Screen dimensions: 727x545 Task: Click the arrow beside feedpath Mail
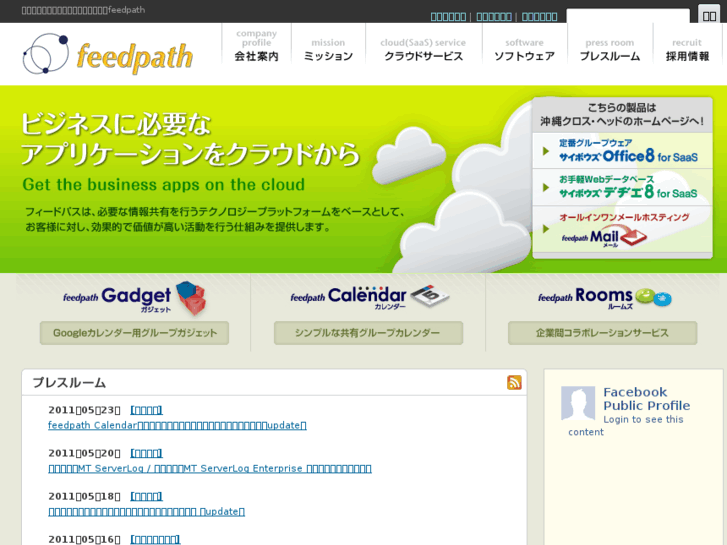[x=546, y=229]
